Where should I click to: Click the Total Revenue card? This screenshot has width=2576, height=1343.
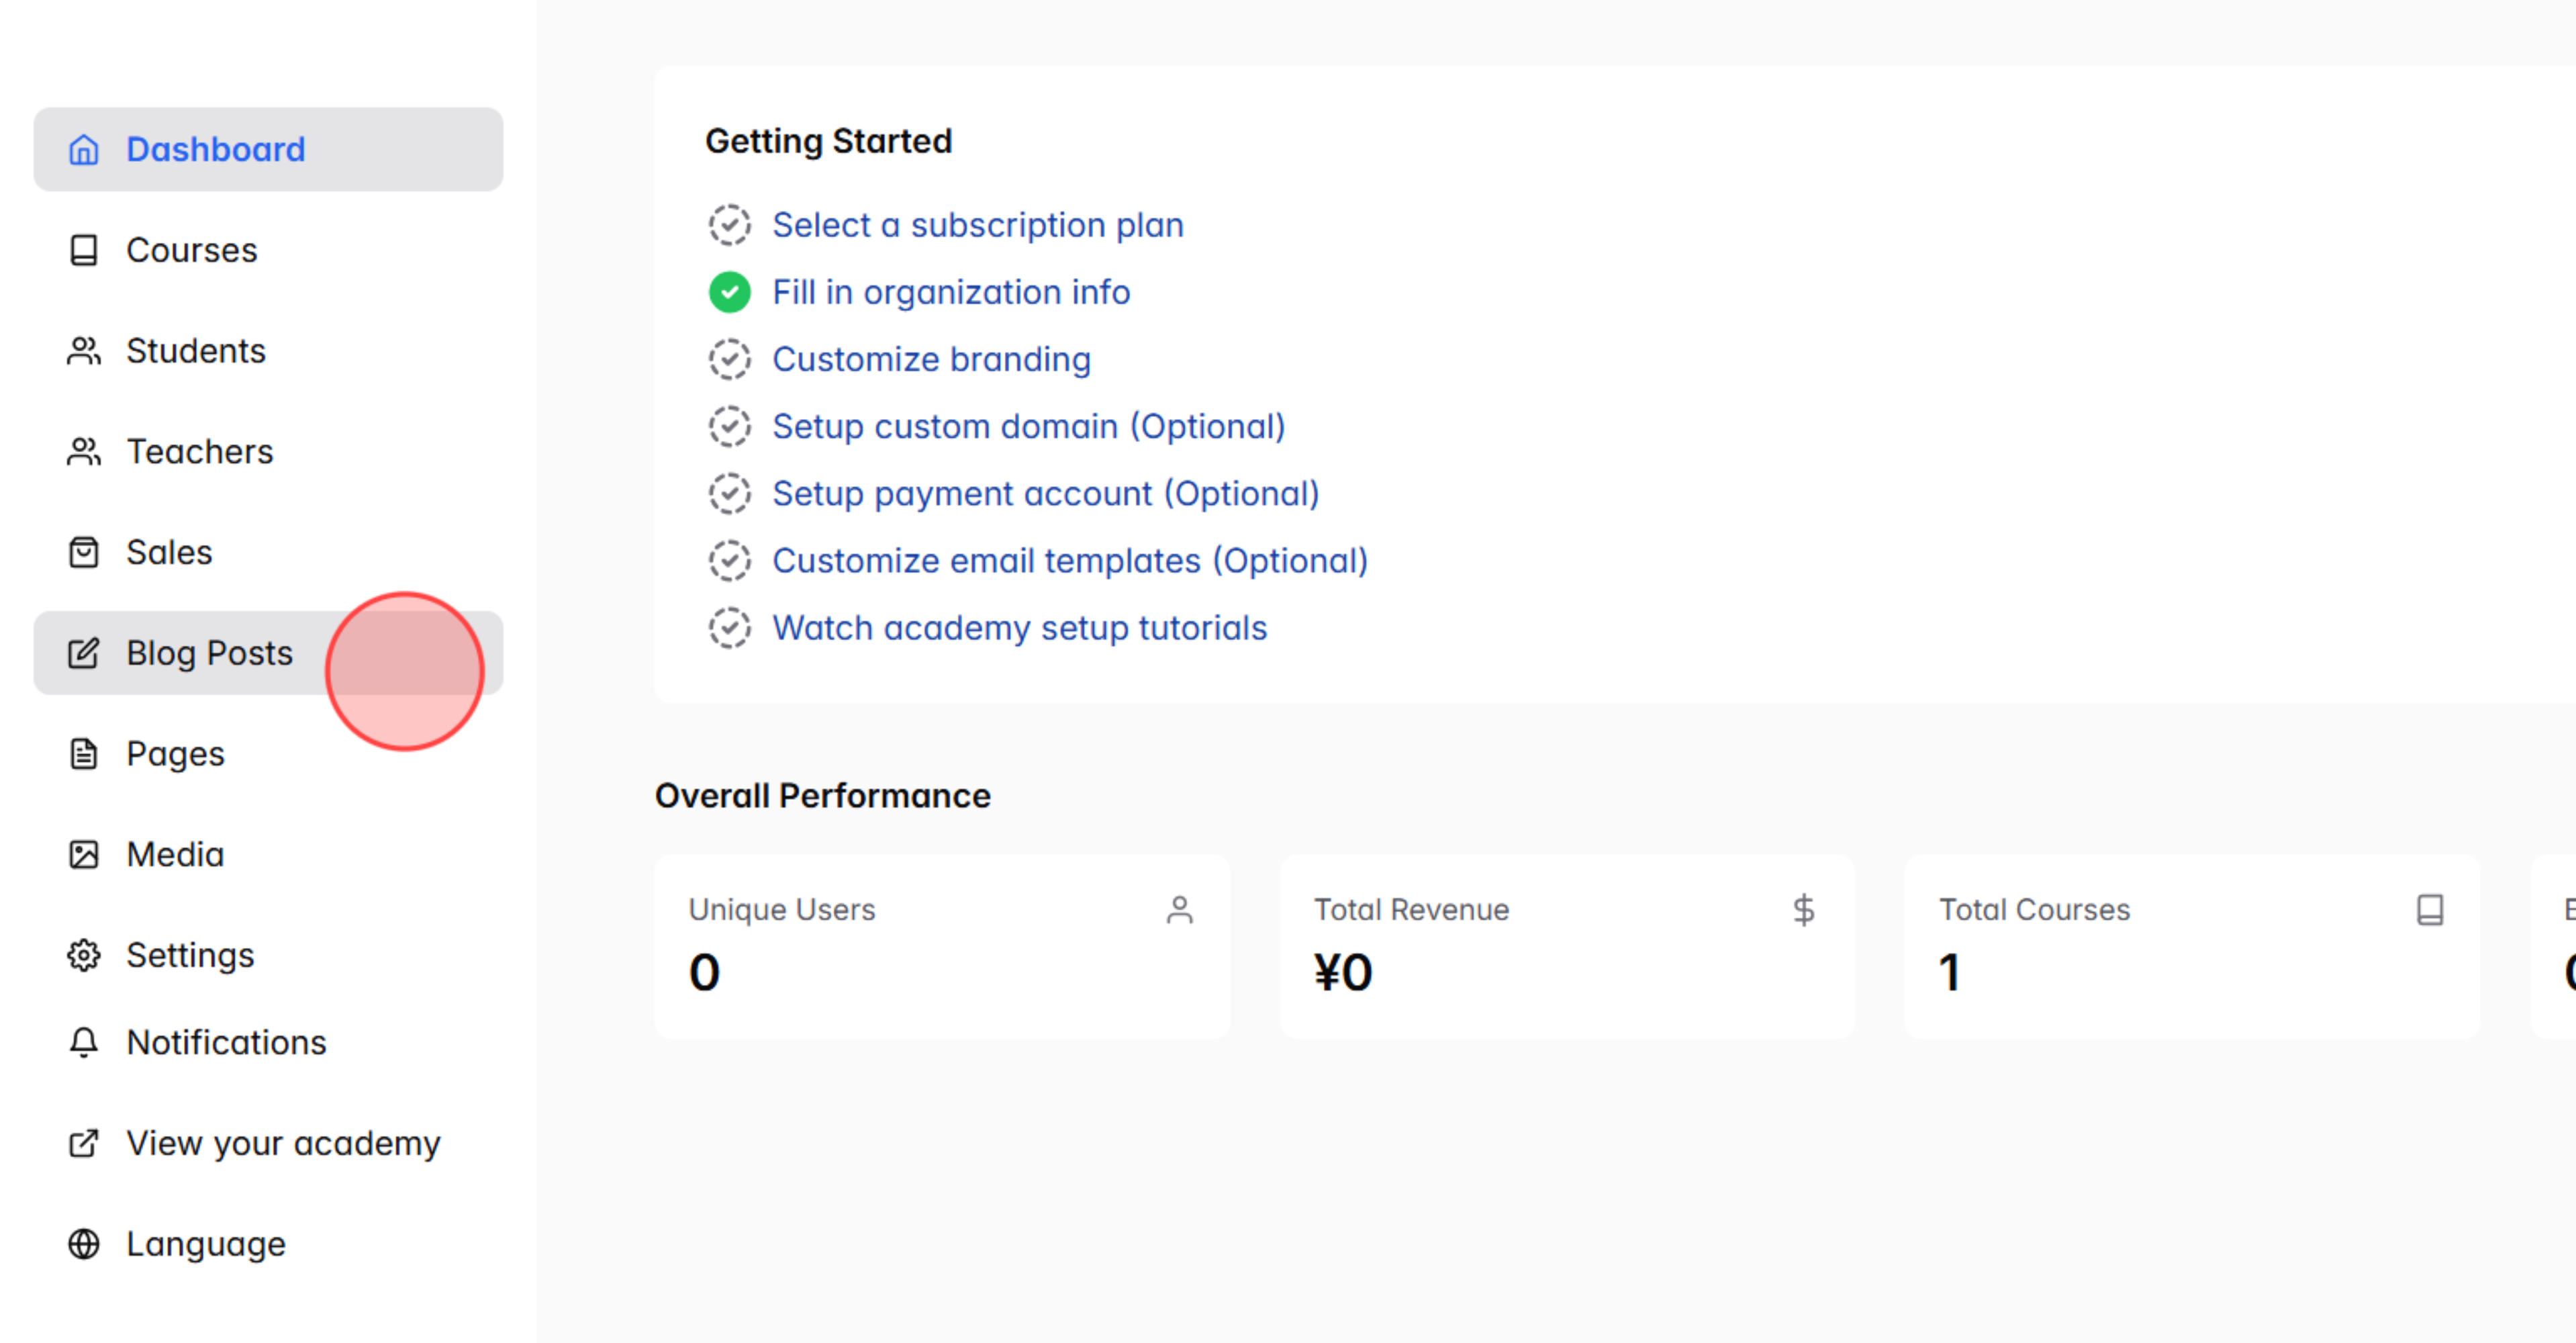click(1566, 946)
